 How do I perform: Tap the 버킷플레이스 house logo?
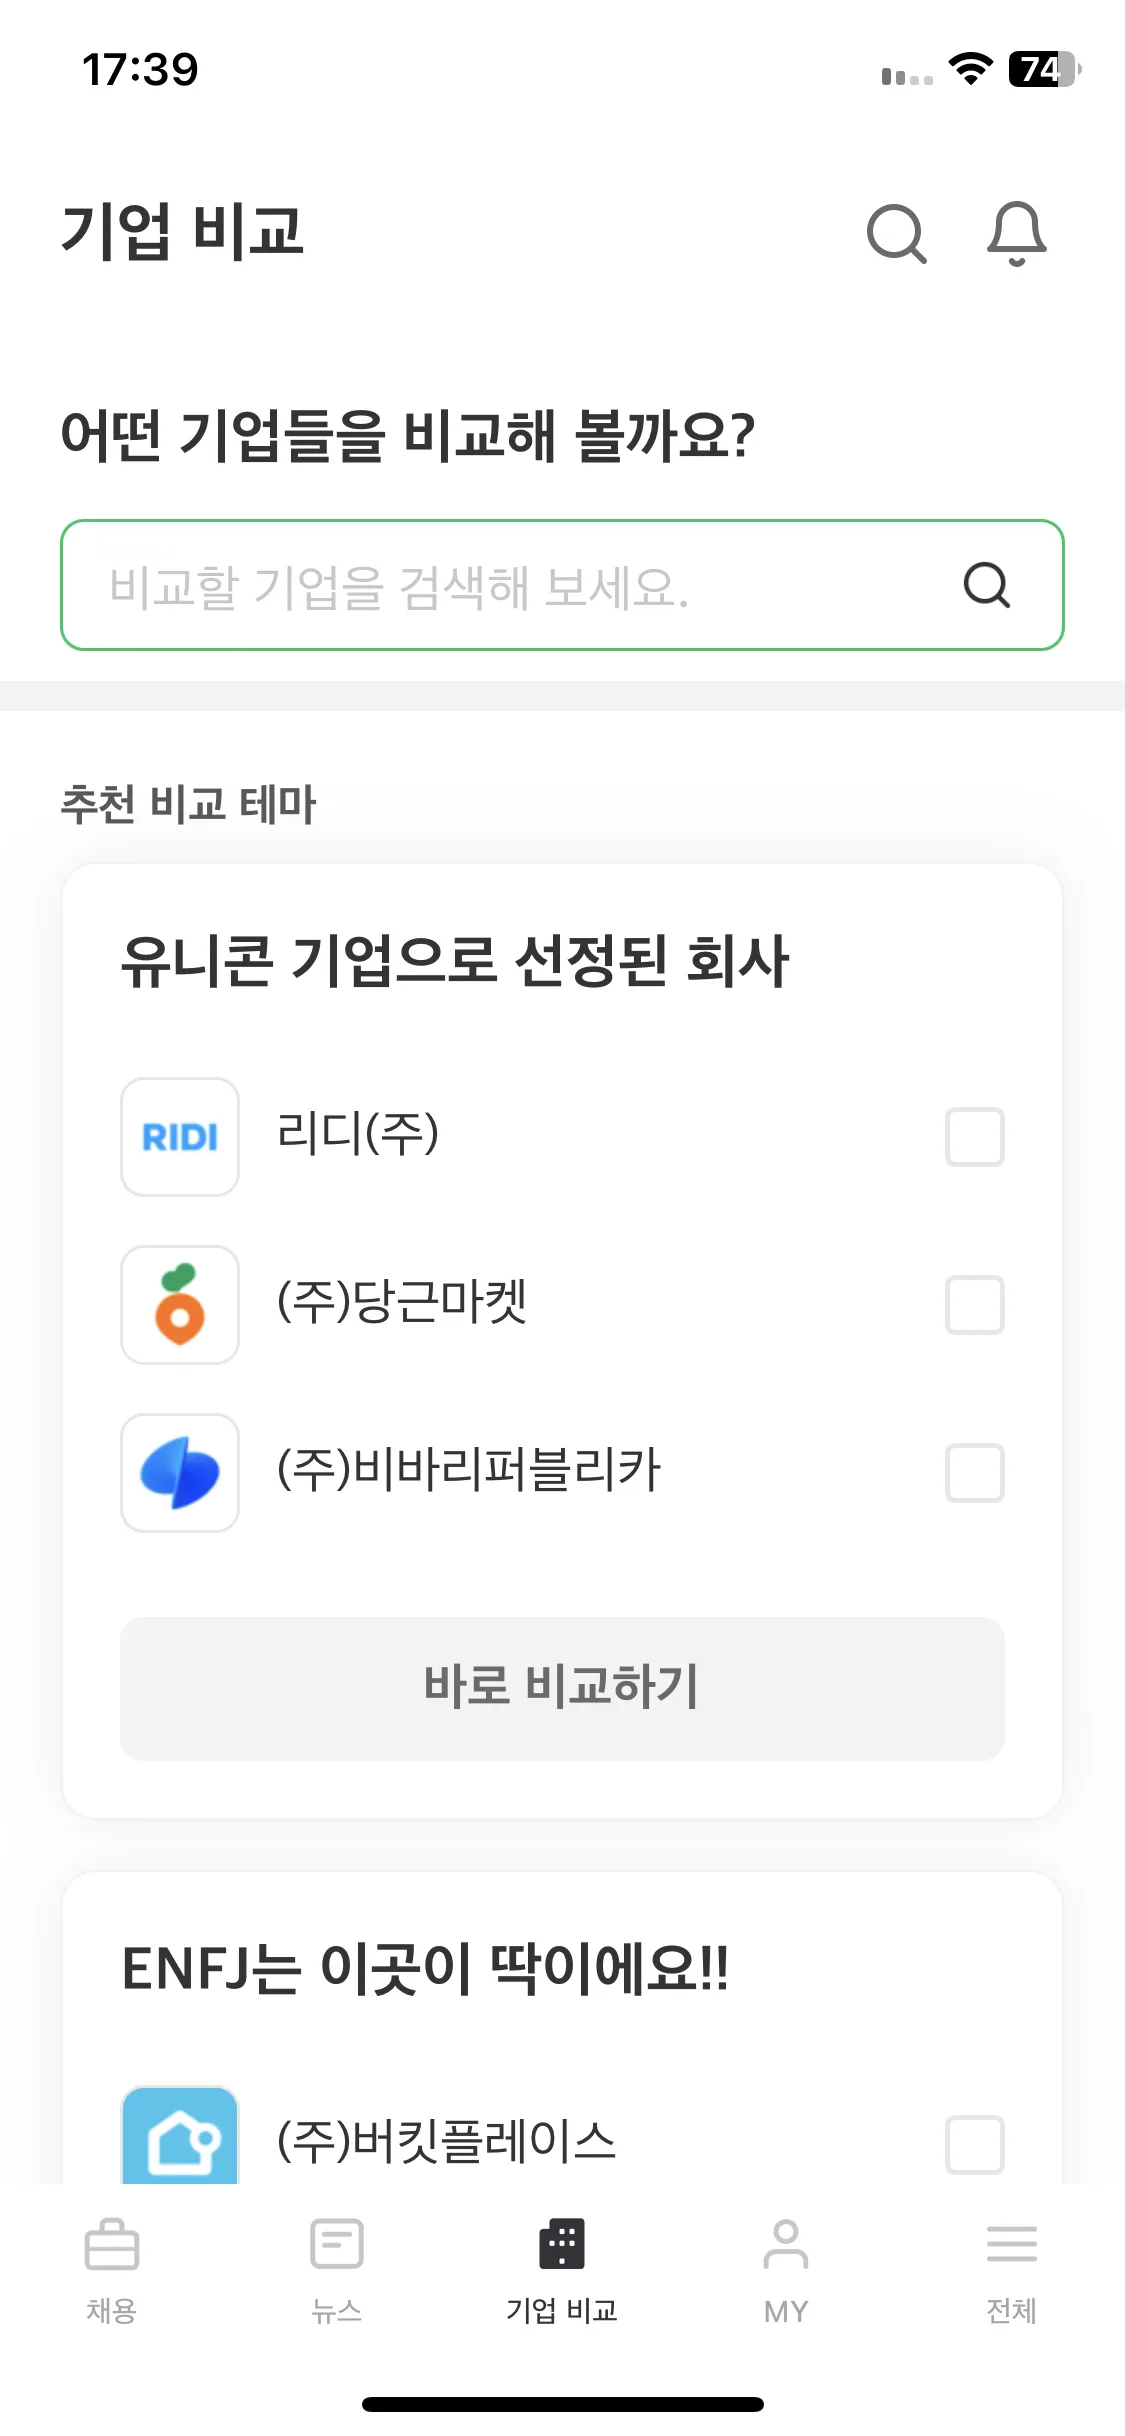[180, 2135]
